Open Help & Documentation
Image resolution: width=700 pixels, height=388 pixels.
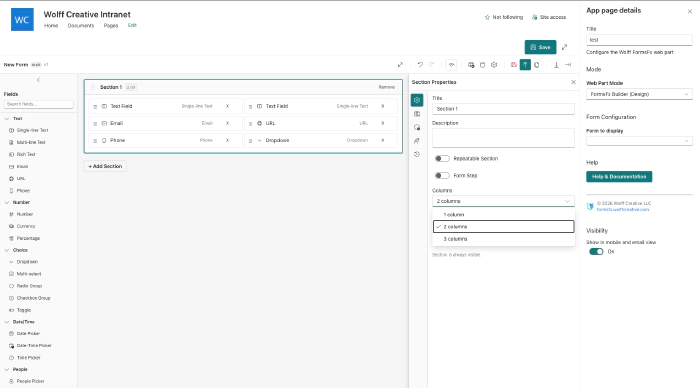click(619, 177)
